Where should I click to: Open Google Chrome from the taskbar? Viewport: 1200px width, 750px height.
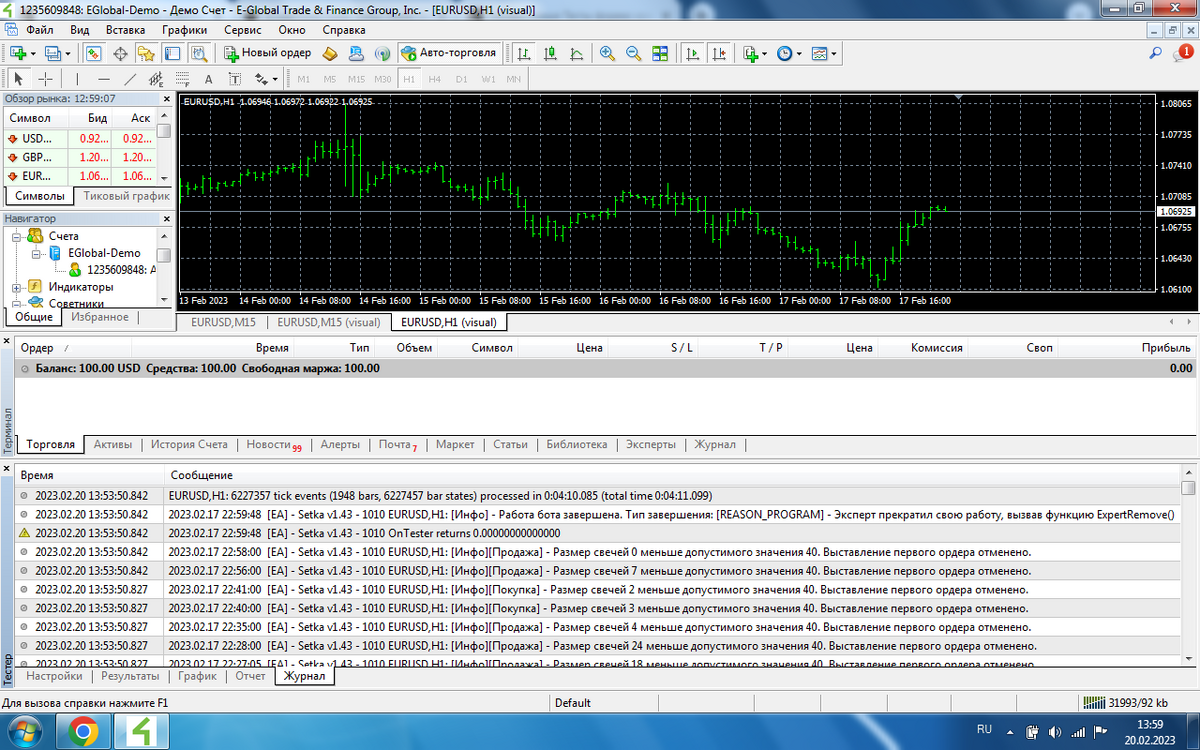point(83,732)
